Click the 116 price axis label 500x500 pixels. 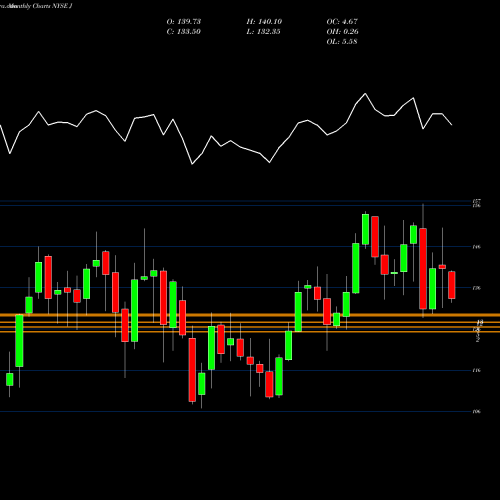click(477, 370)
